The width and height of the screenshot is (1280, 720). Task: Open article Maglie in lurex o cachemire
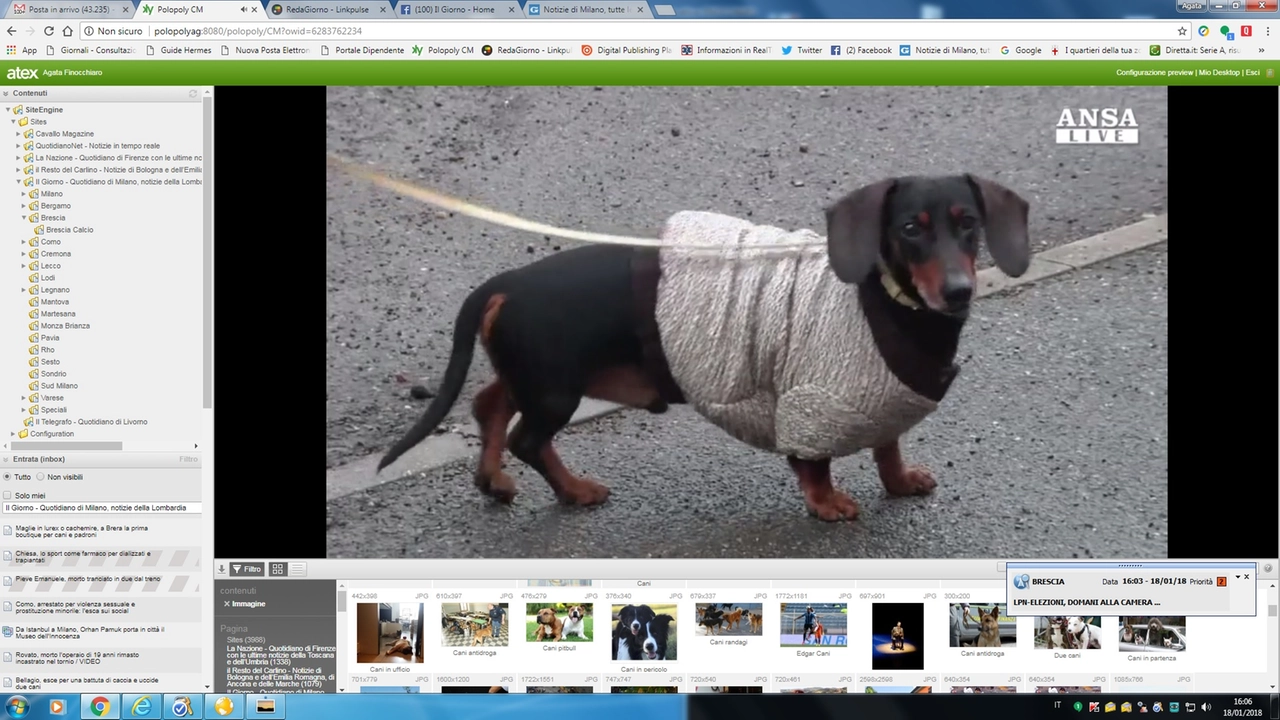point(81,531)
